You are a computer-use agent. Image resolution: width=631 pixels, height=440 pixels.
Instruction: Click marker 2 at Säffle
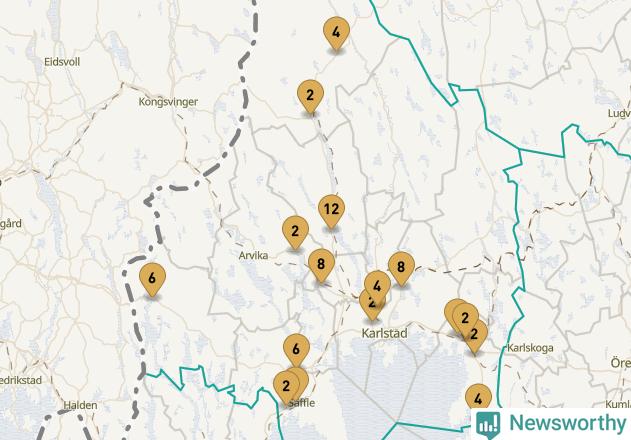(x=285, y=387)
